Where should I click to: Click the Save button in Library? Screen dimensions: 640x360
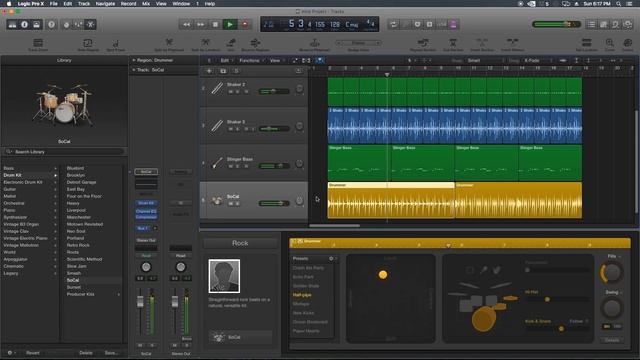pos(111,353)
